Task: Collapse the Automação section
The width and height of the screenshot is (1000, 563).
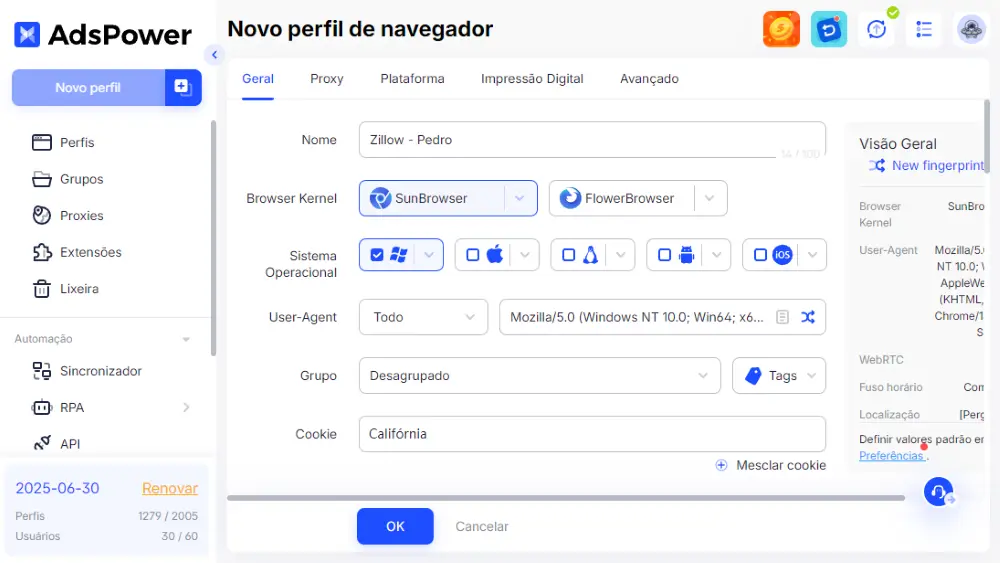Action: (186, 339)
